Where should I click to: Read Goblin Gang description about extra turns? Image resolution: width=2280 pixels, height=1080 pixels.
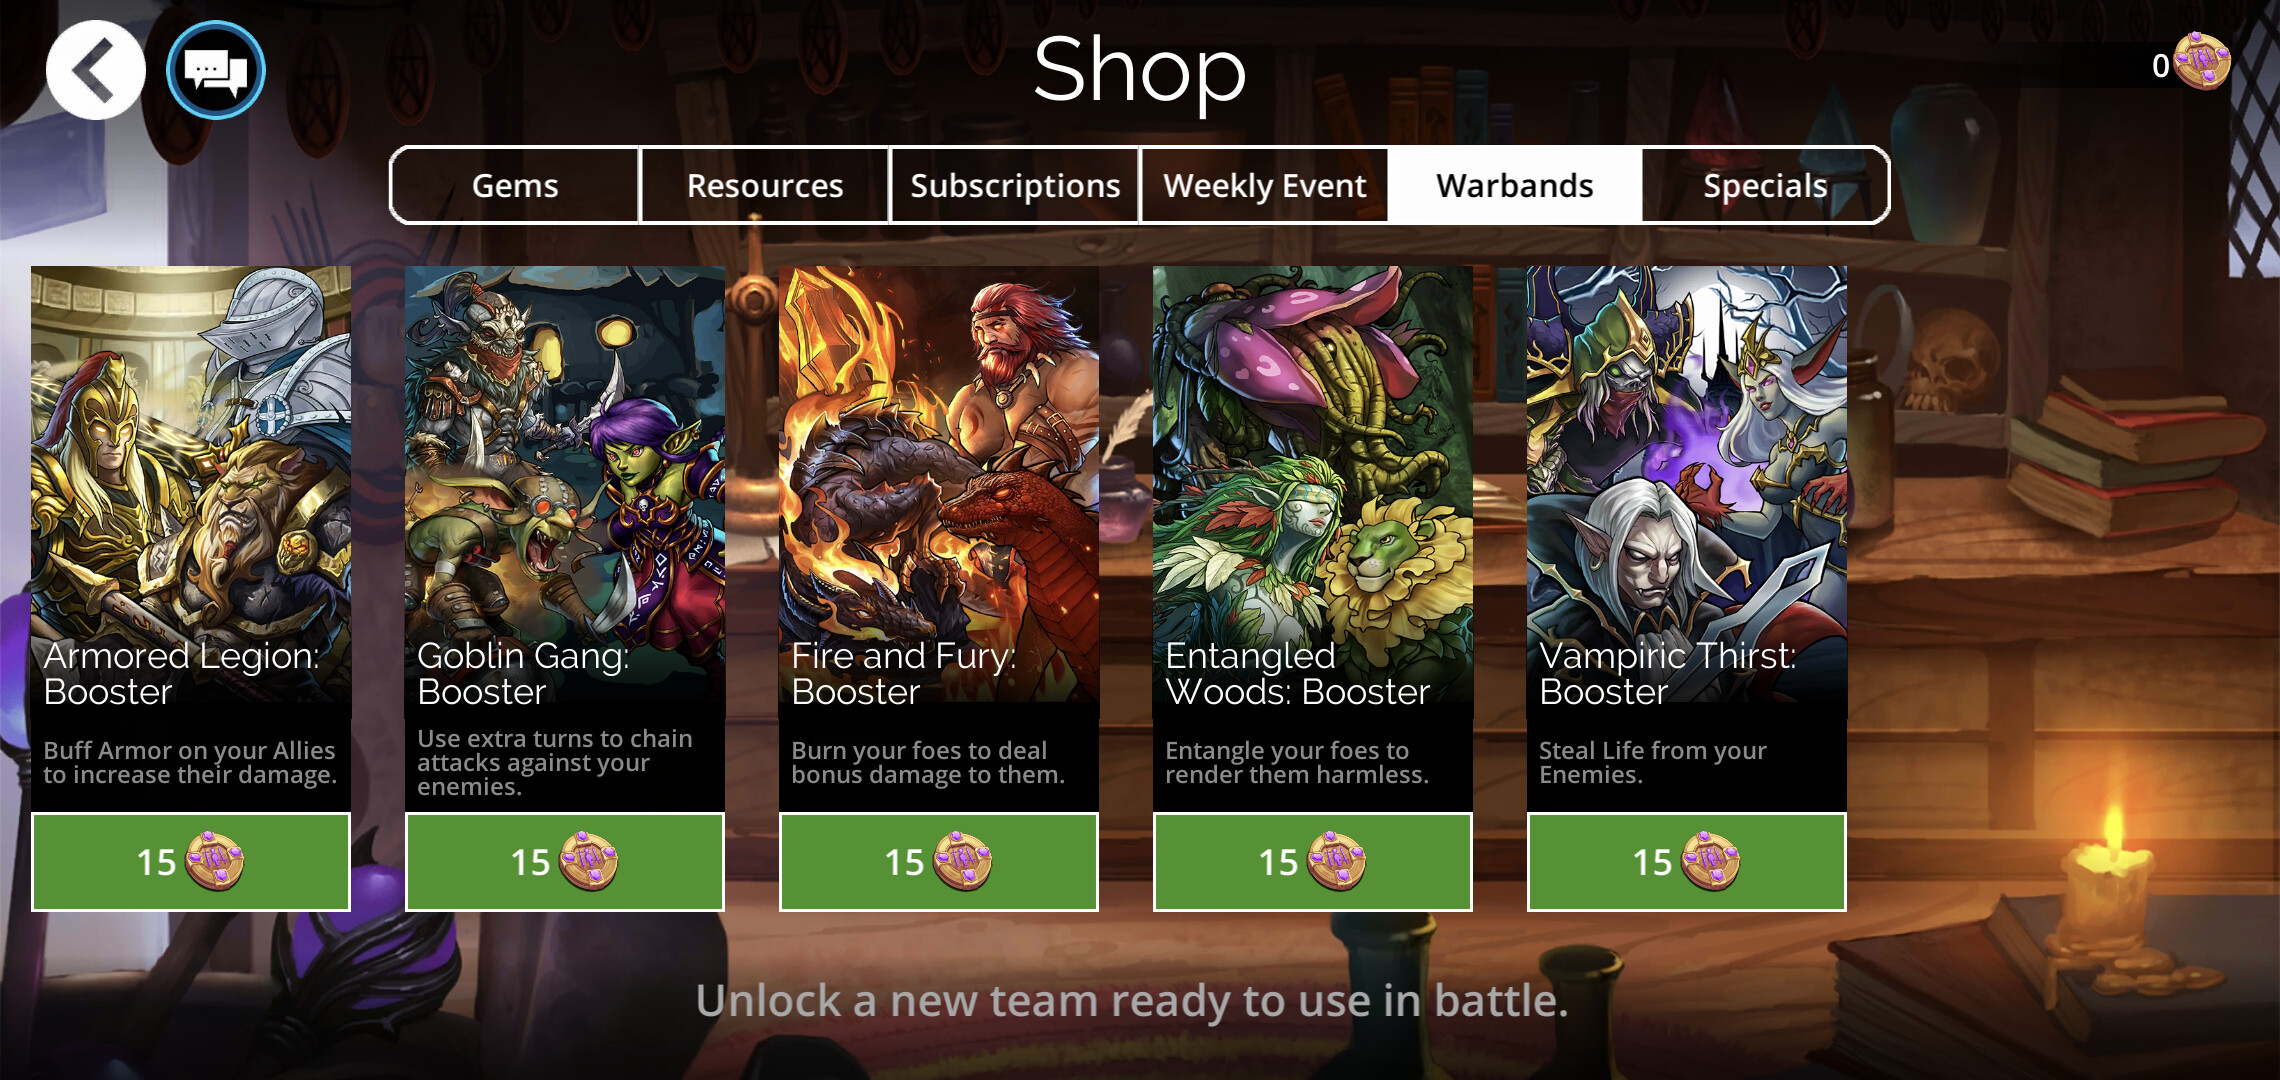click(x=555, y=762)
